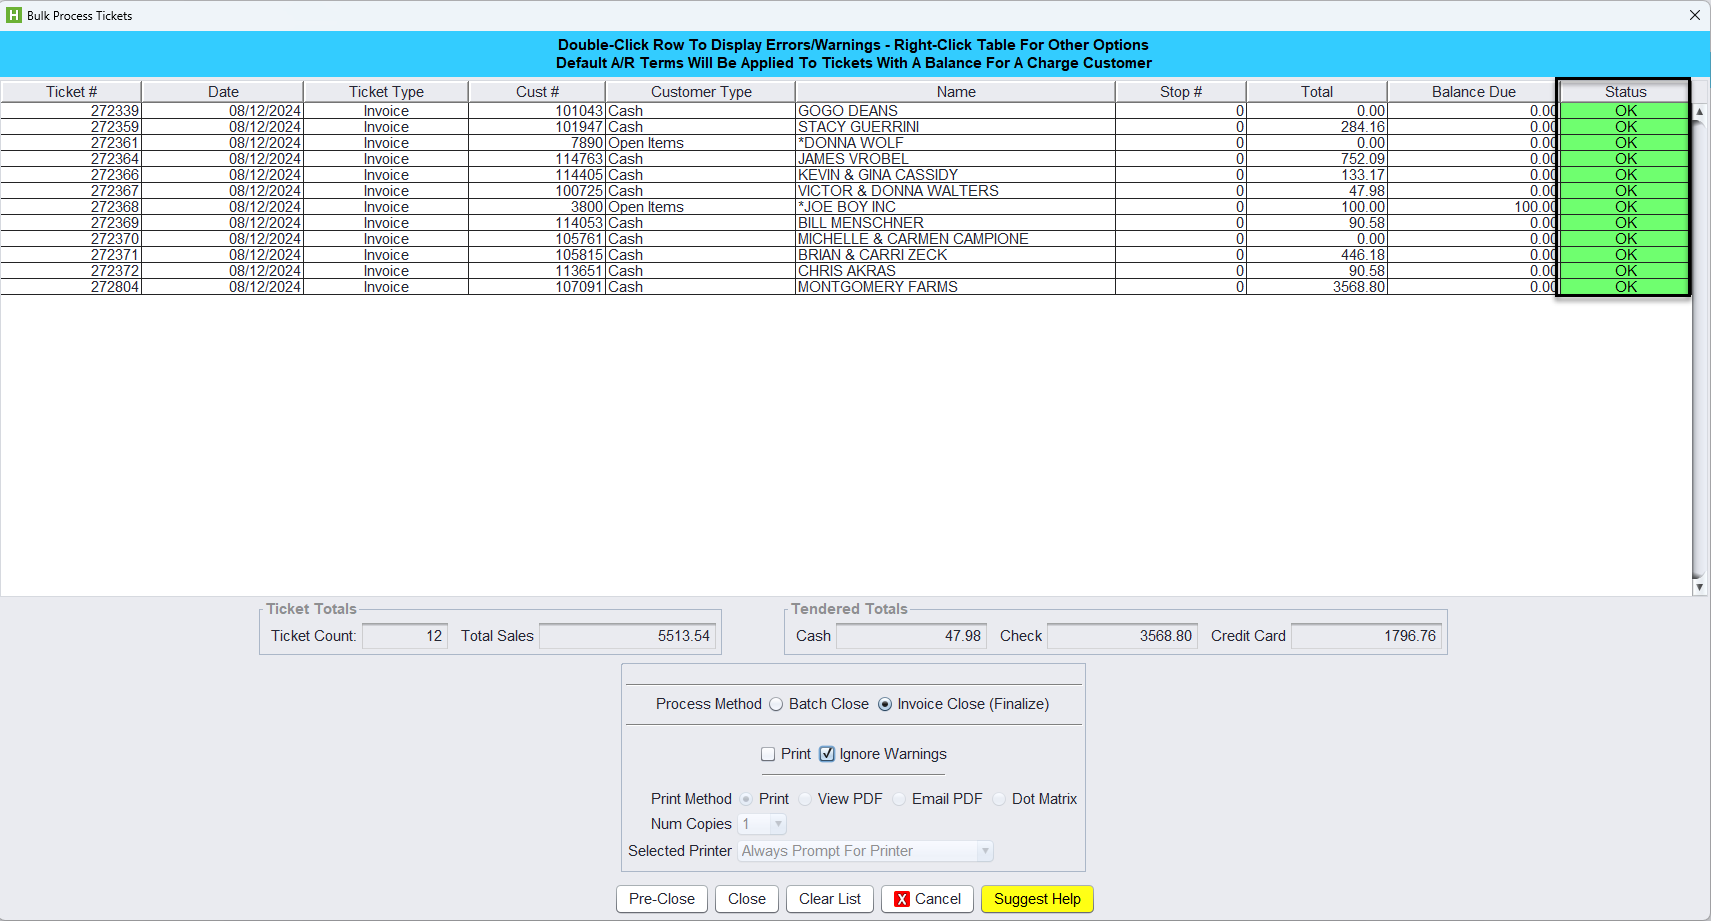Screen dimensions: 1711x921
Task: Clear the ticket list with Clear List
Action: [x=829, y=899]
